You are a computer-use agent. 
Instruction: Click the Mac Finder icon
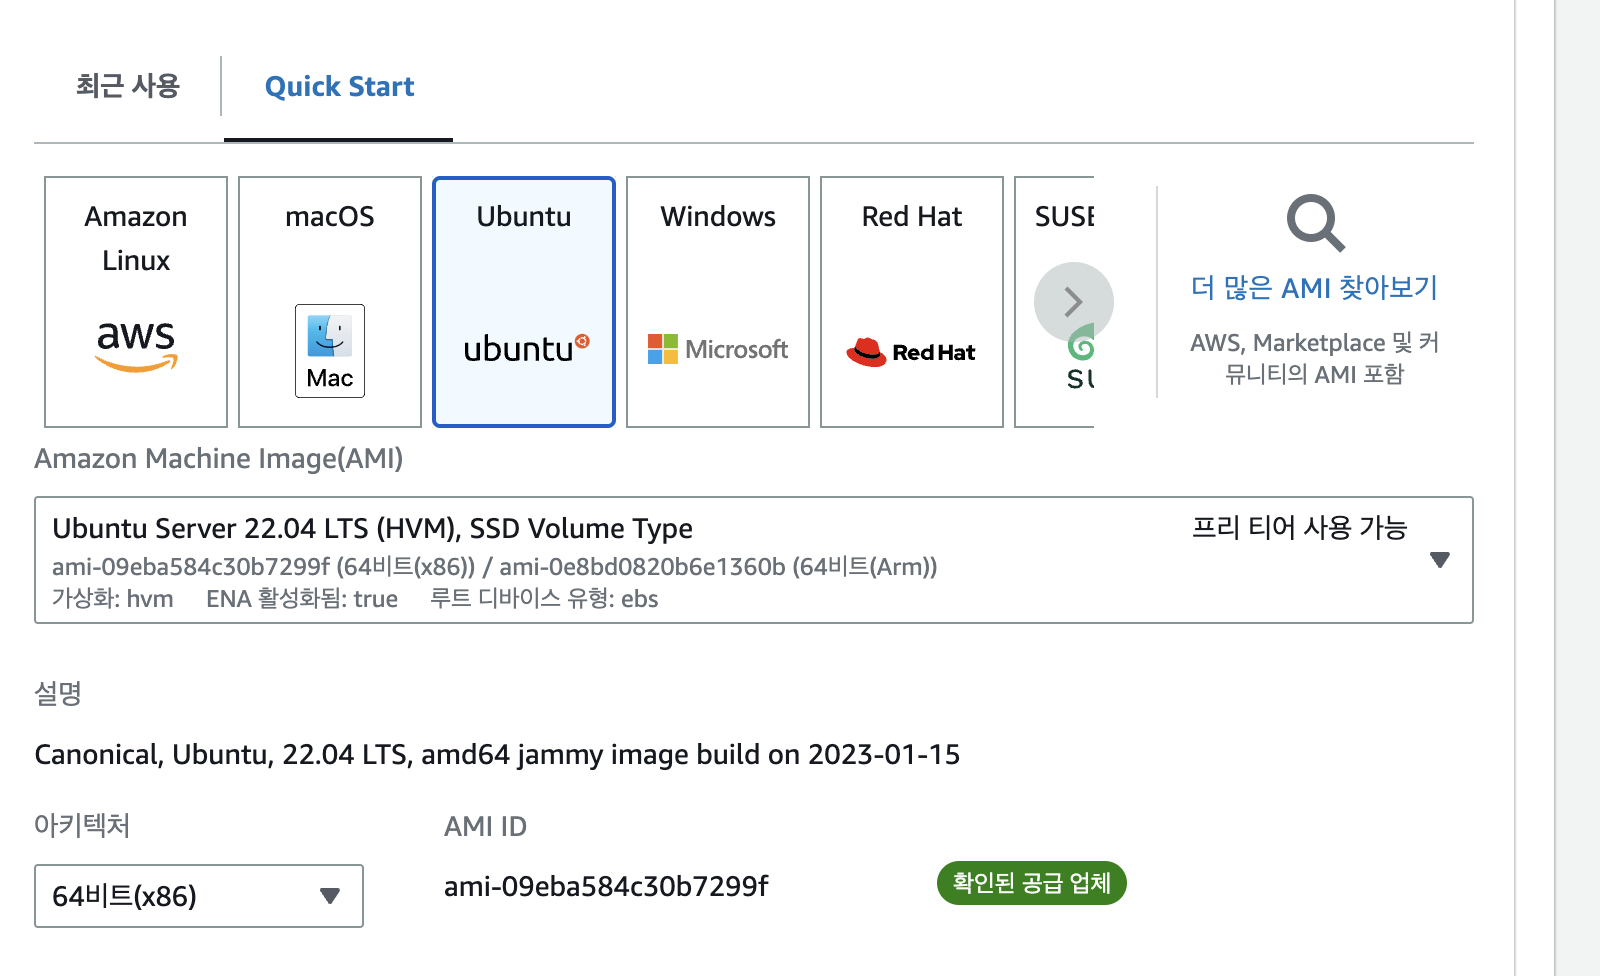click(330, 351)
